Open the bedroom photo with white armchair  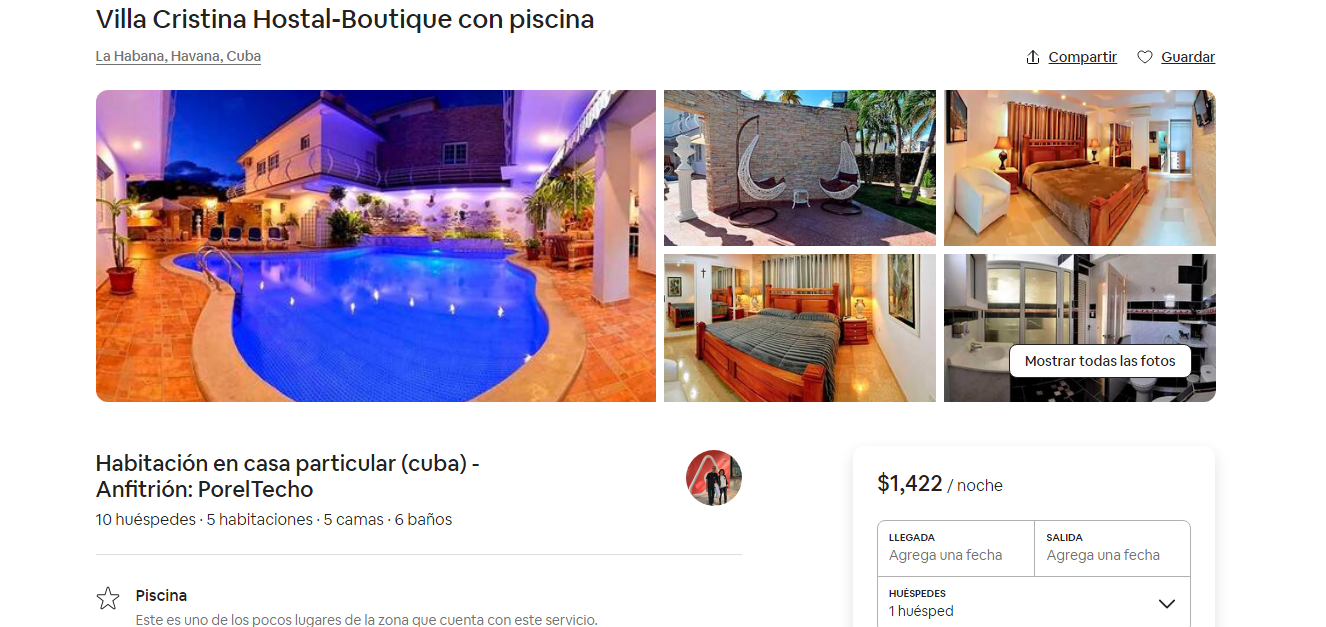point(1080,168)
